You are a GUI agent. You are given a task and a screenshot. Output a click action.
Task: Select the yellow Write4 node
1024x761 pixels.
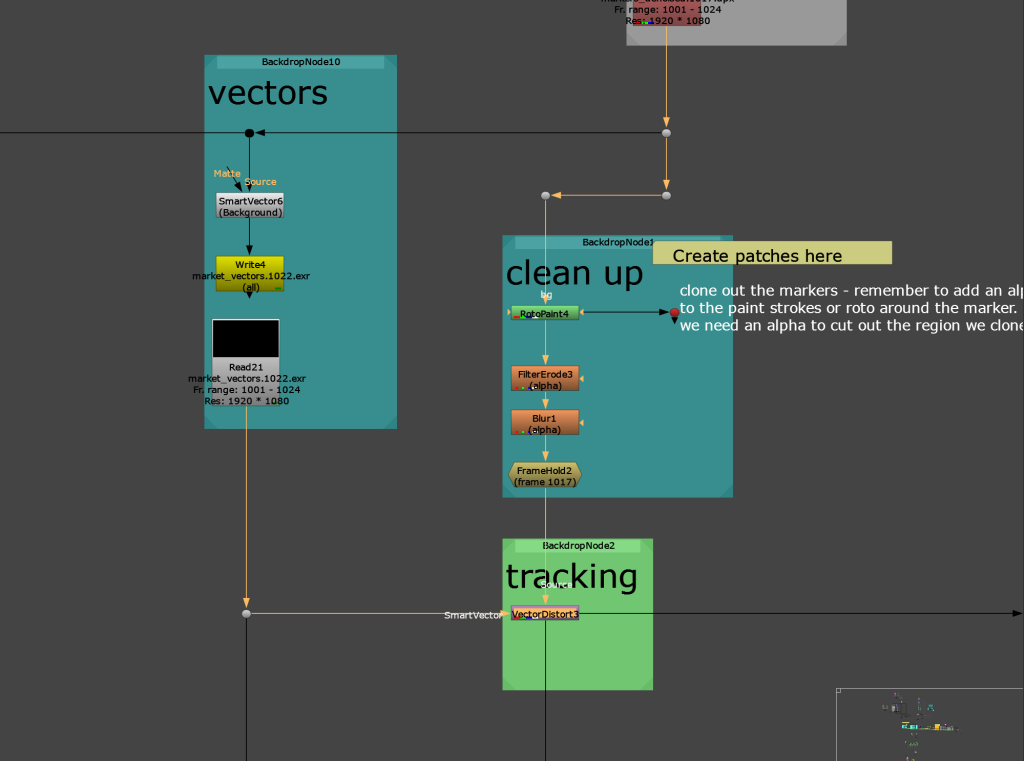click(249, 274)
